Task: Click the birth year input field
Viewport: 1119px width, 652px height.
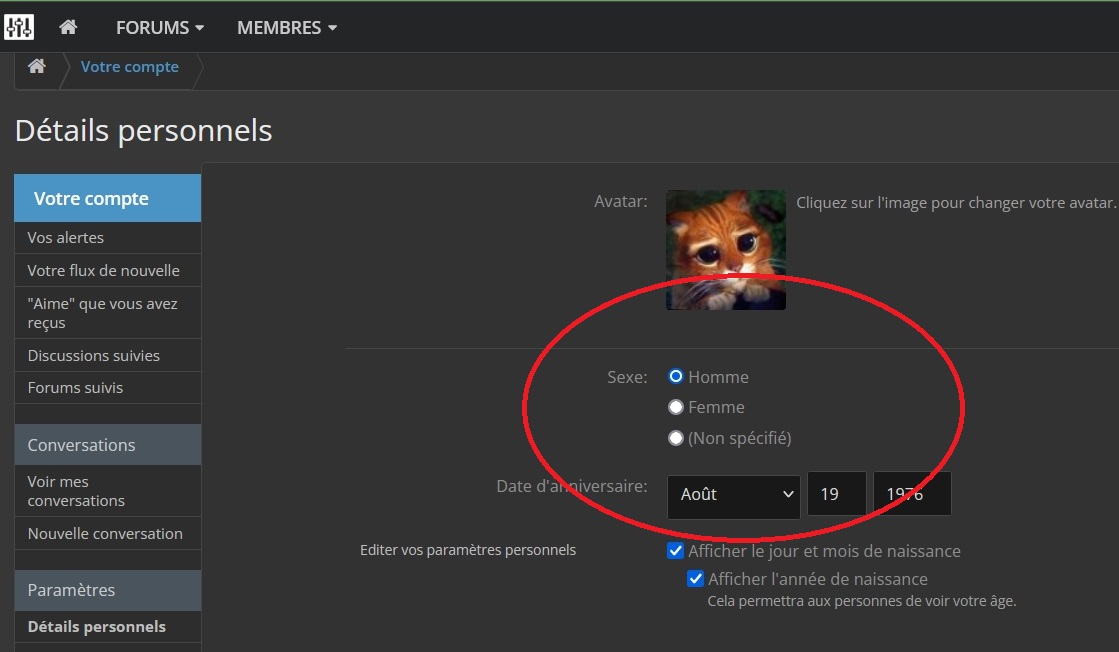Action: (x=911, y=495)
